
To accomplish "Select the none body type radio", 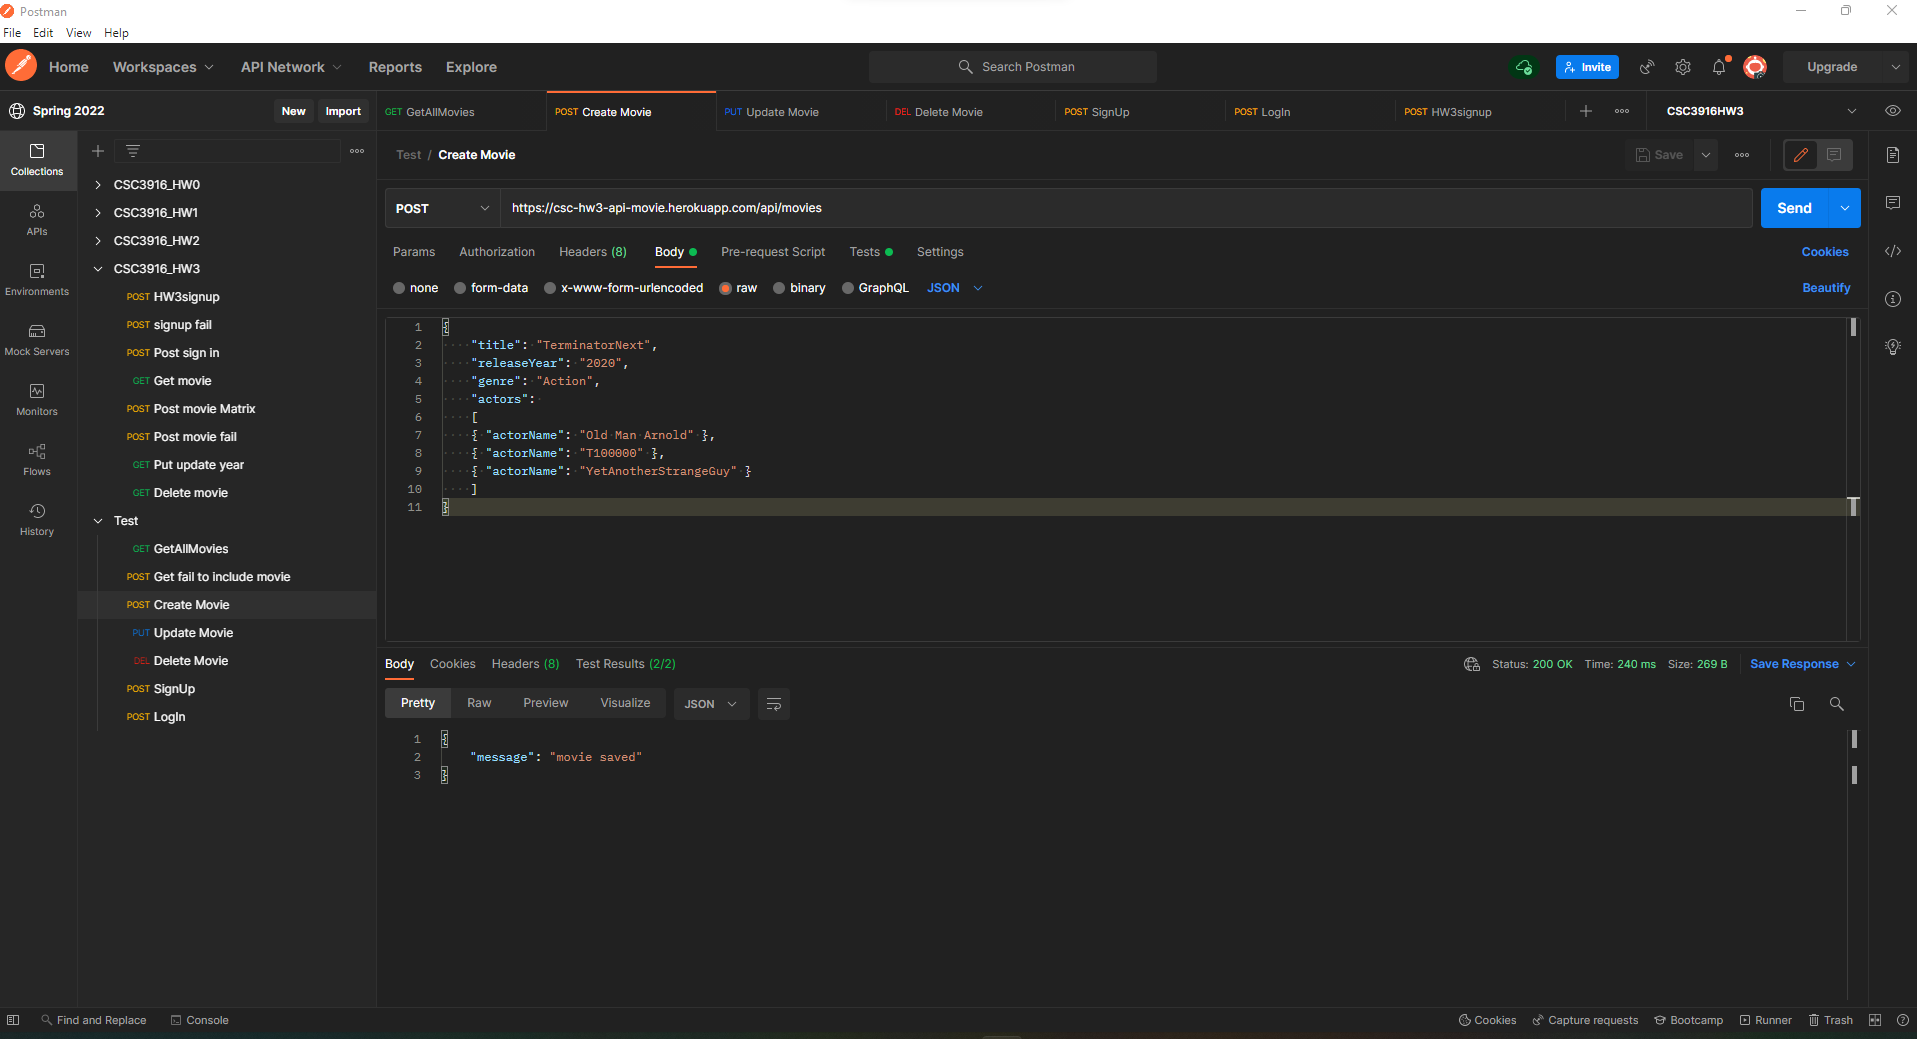I will click(x=399, y=288).
